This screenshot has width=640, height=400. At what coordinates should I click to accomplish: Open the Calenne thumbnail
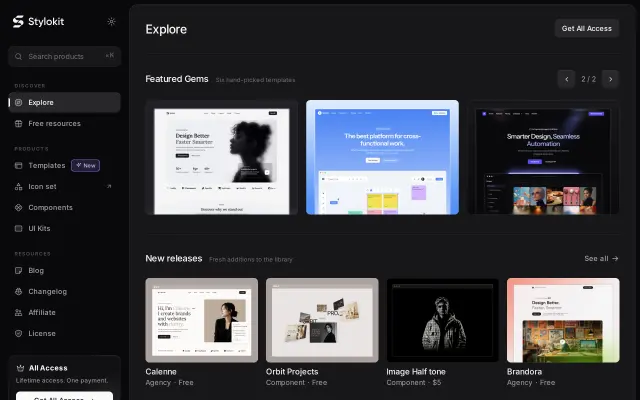click(202, 320)
